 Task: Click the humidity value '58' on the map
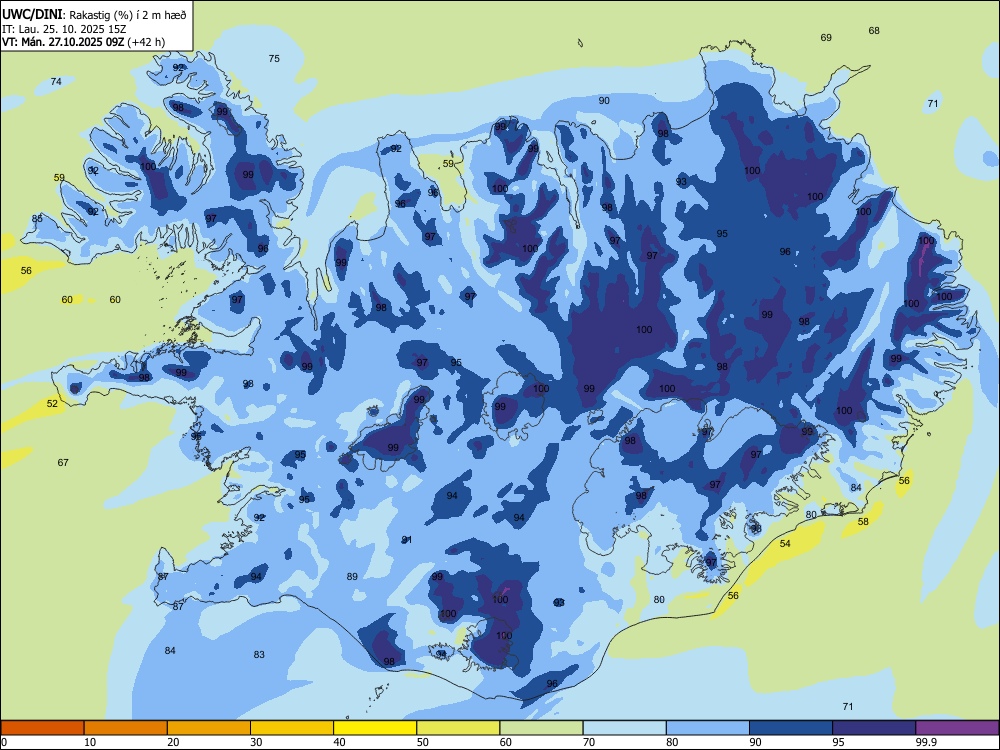(x=863, y=521)
